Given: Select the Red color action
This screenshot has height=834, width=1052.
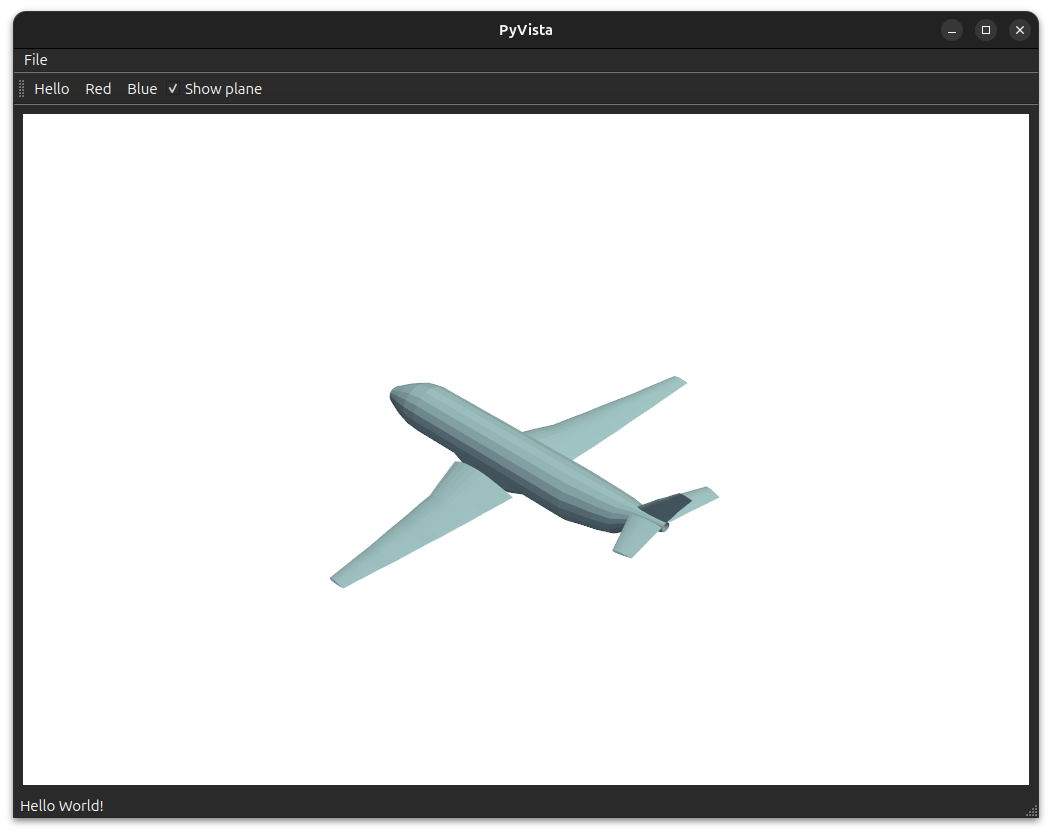Looking at the screenshot, I should pos(98,89).
